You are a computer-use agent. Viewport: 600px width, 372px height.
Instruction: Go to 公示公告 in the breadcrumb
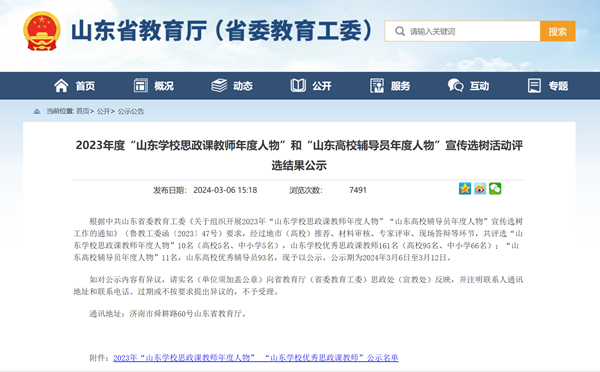(131, 111)
